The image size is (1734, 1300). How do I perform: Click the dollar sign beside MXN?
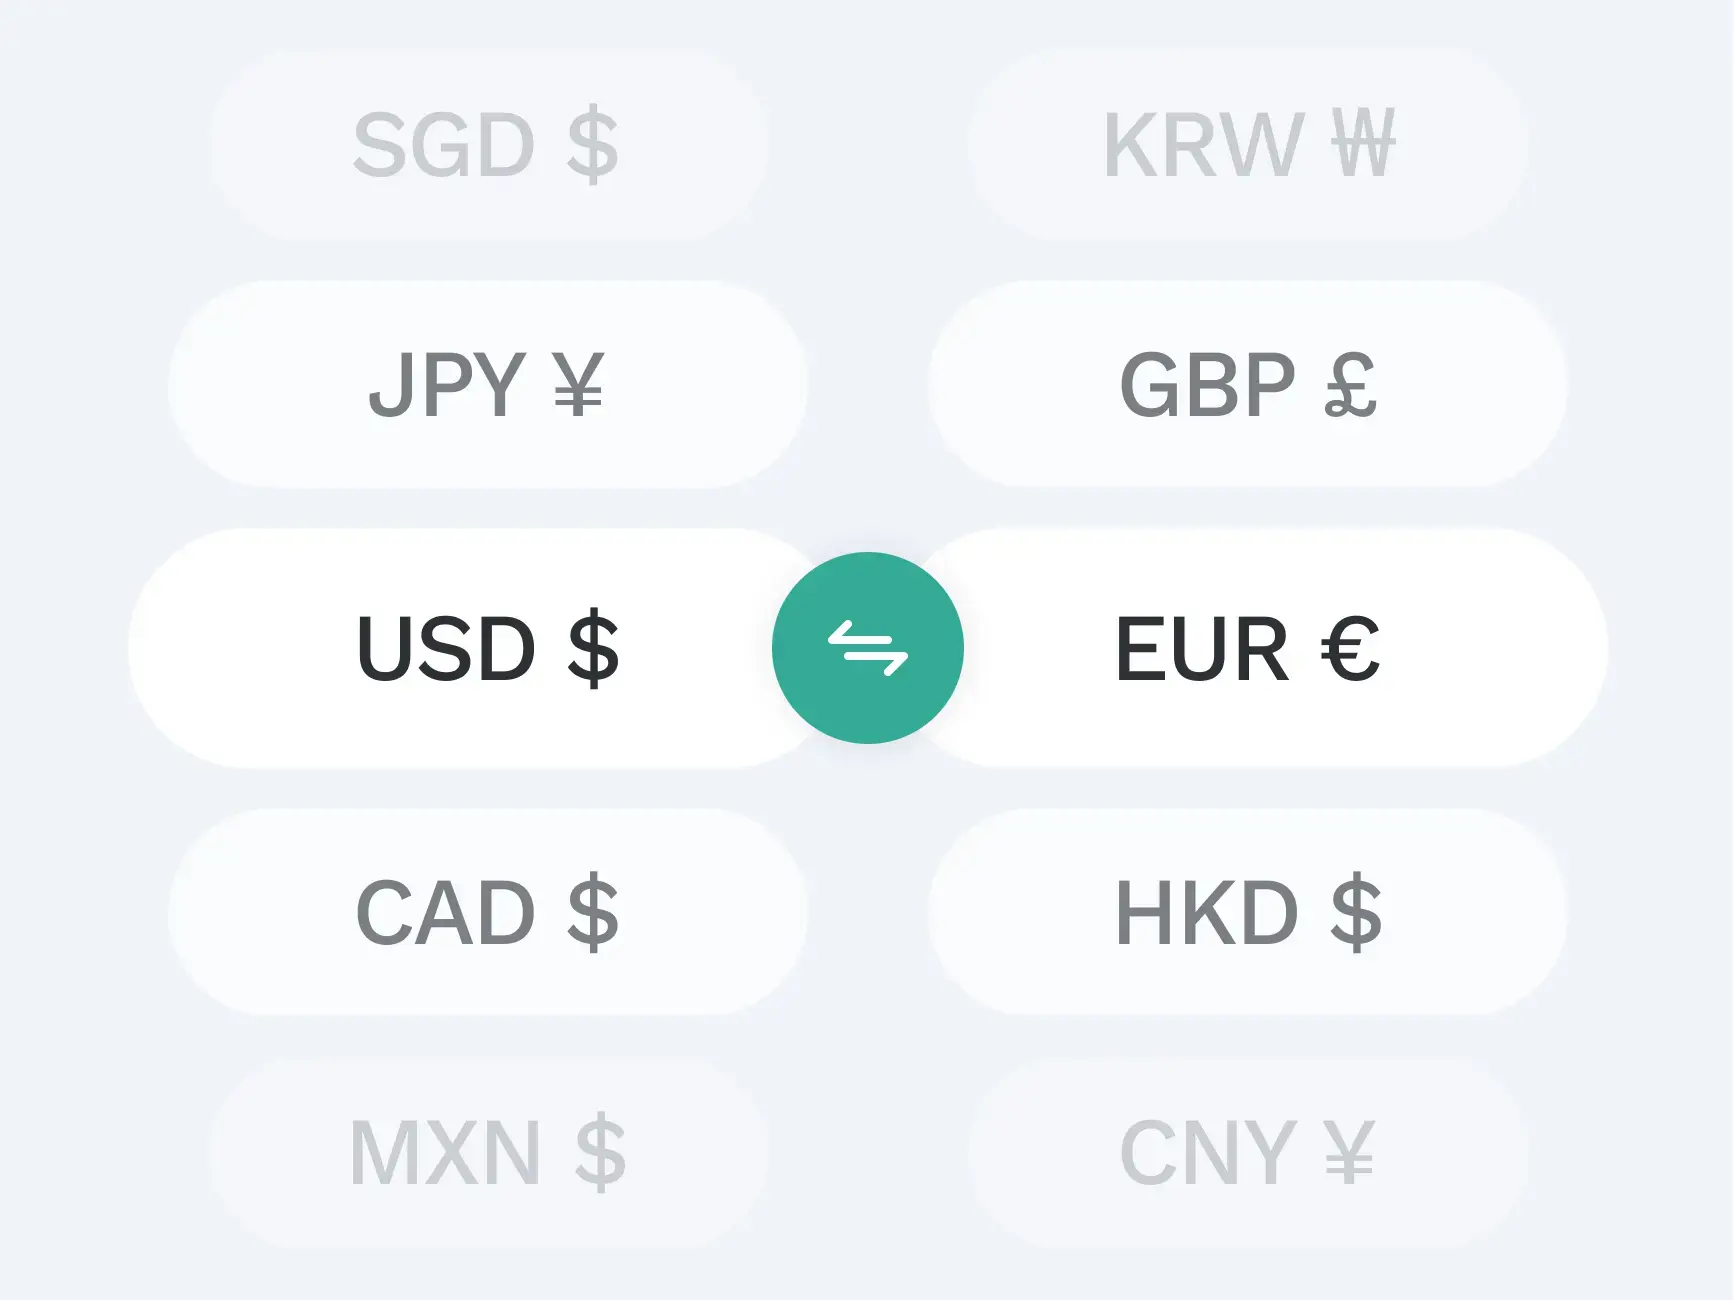(600, 1153)
